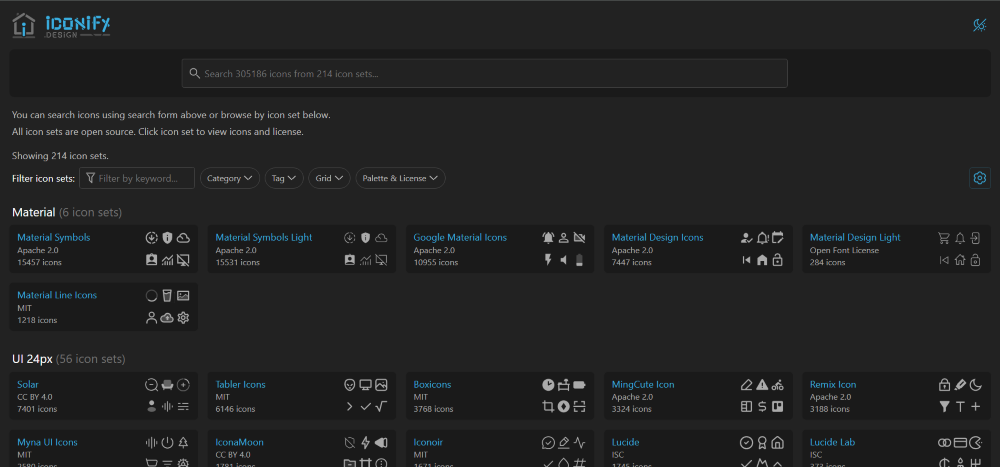Viewport: 1000px width, 467px height.
Task: Open the Tabler Icons set
Action: coord(240,385)
